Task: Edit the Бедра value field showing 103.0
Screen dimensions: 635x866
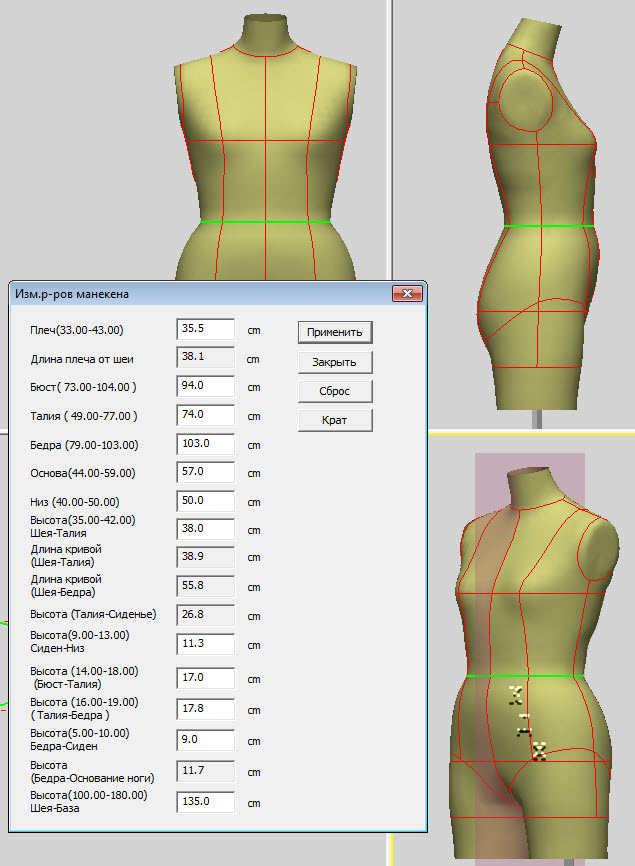Action: tap(205, 444)
